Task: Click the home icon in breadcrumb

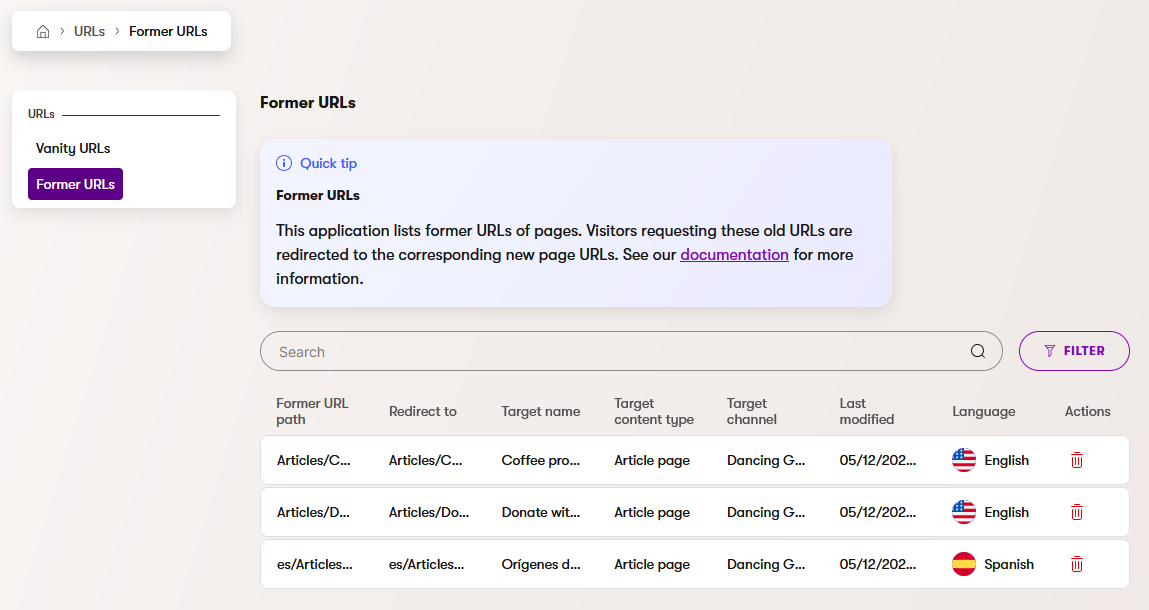Action: coord(43,31)
